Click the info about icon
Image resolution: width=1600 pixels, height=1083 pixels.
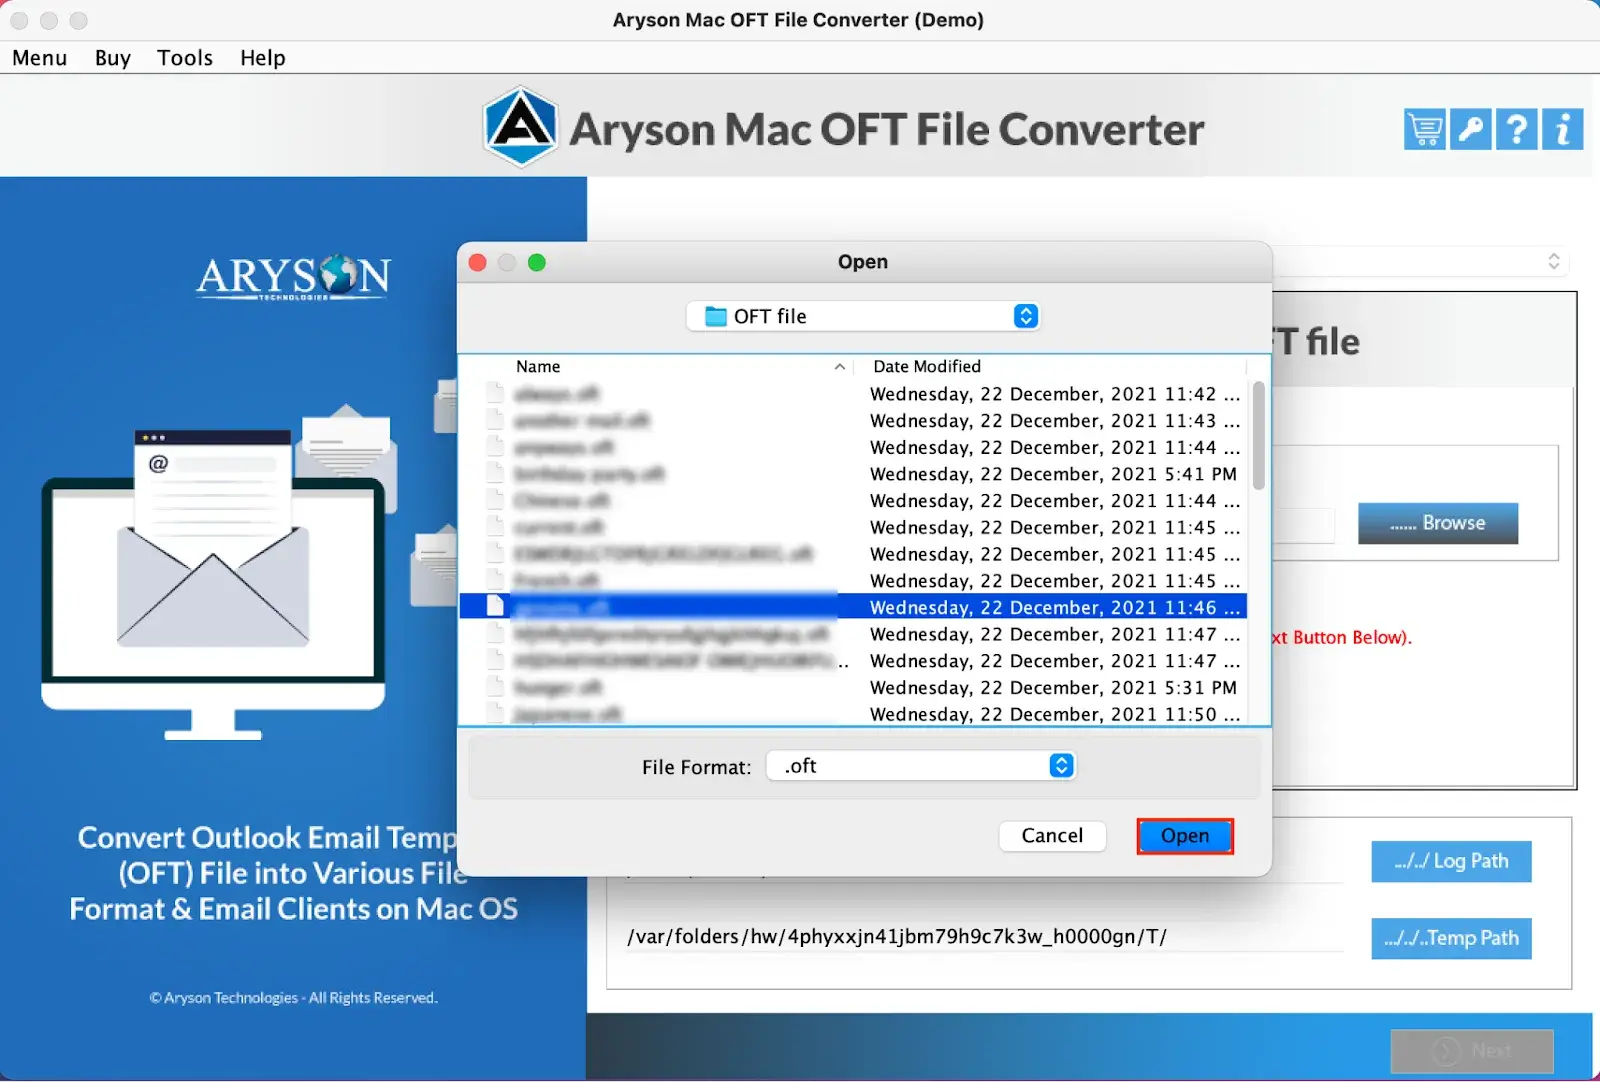coord(1562,129)
